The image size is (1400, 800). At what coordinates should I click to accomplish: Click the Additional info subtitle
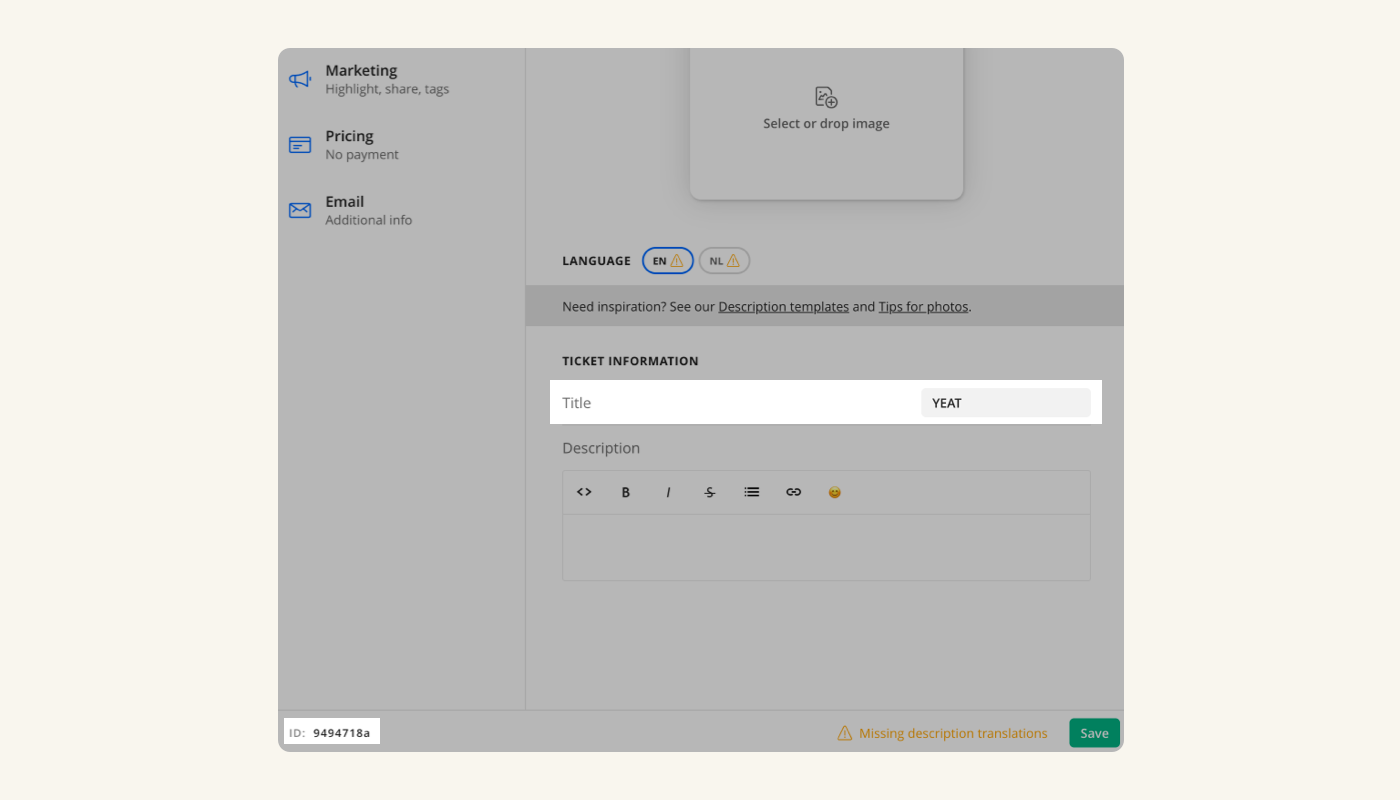coord(368,220)
